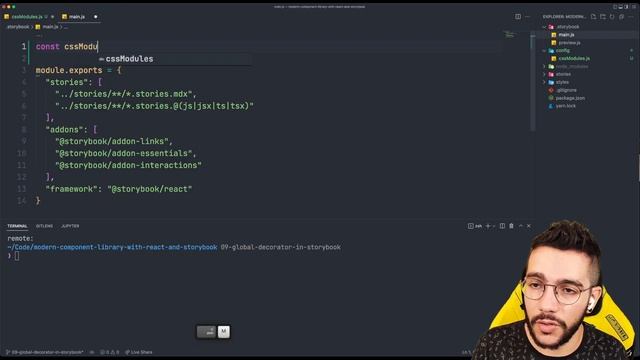
Task: Open the terminal launch profile dropdown arrow
Action: (494, 226)
